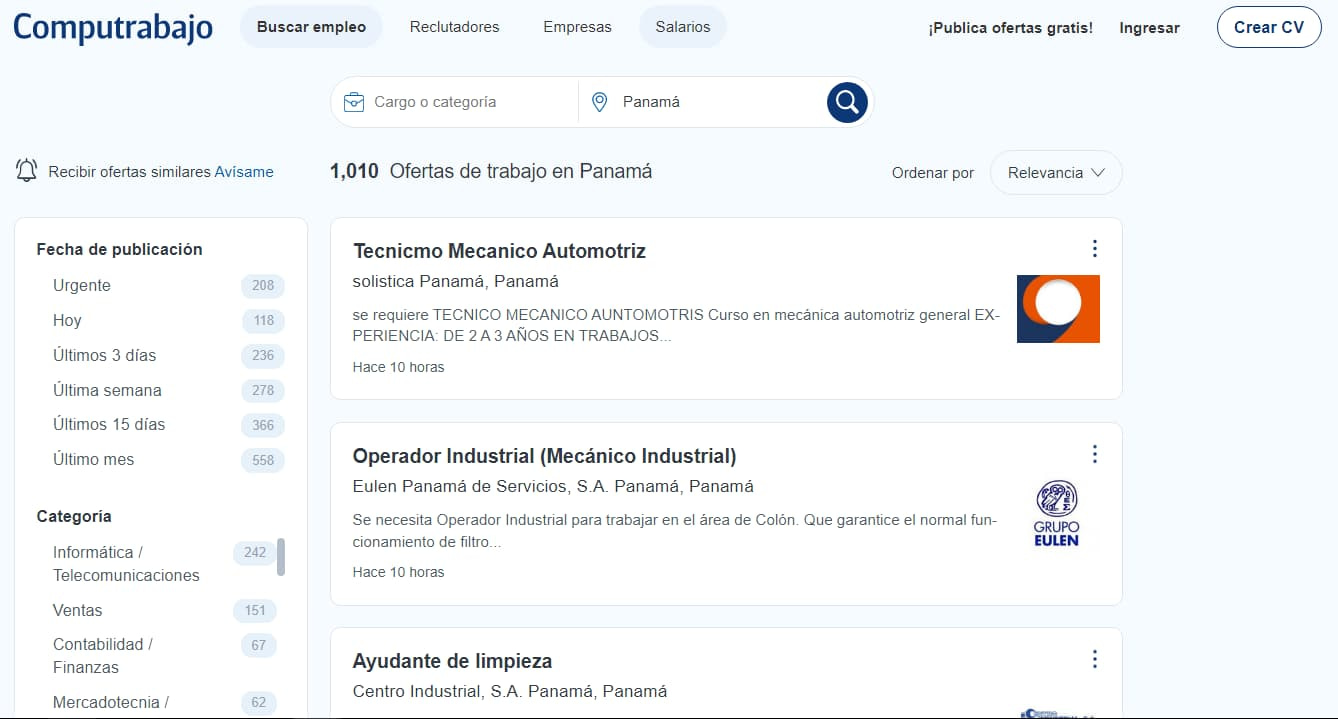Filter by Urgente publication date

(82, 285)
